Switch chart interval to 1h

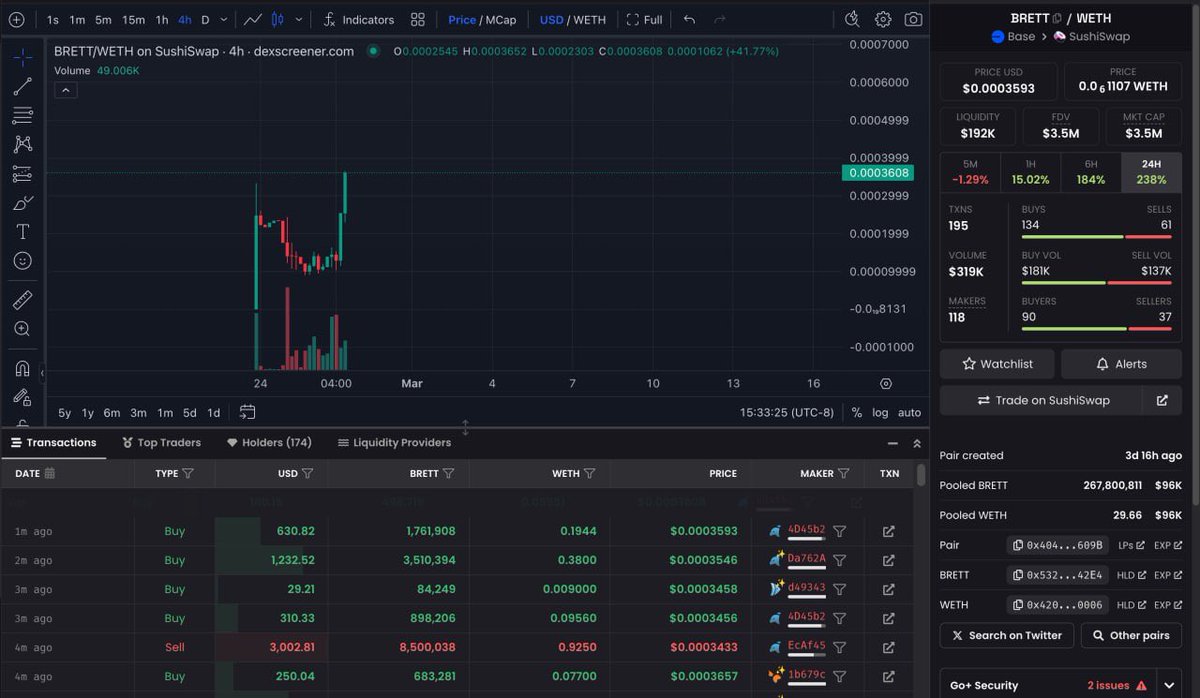[x=162, y=19]
